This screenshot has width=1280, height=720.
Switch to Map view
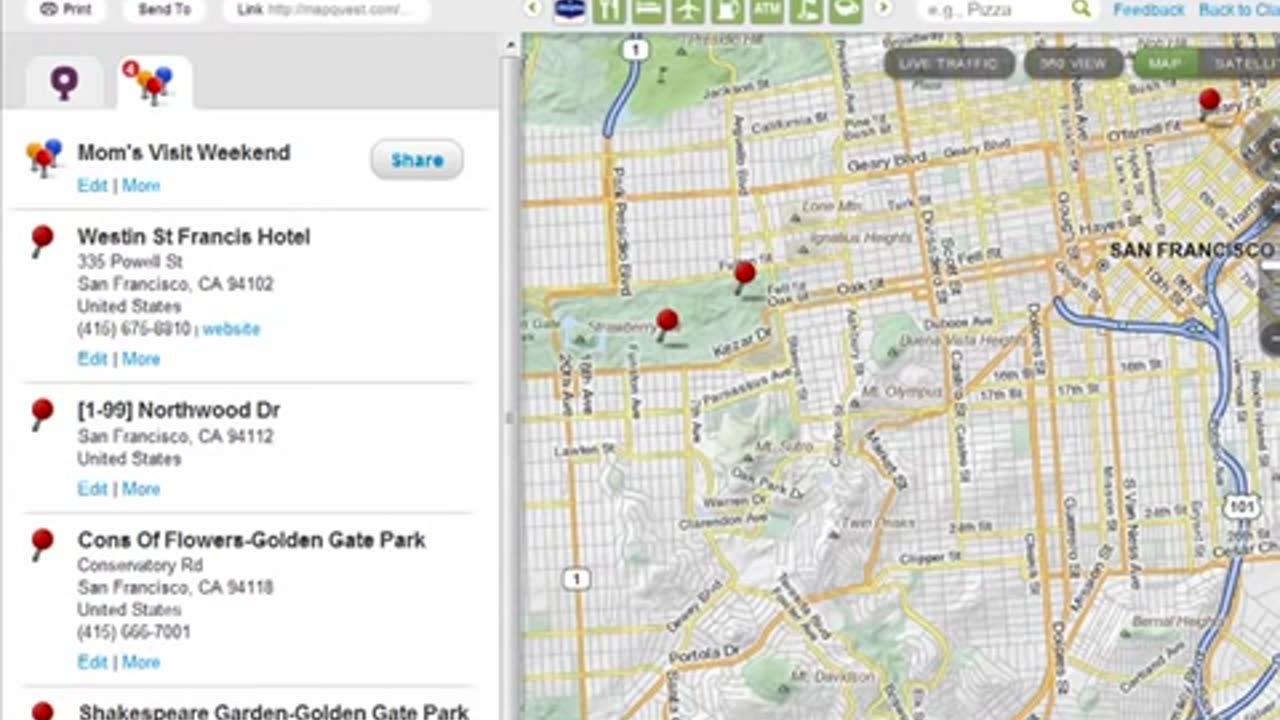[x=1165, y=63]
